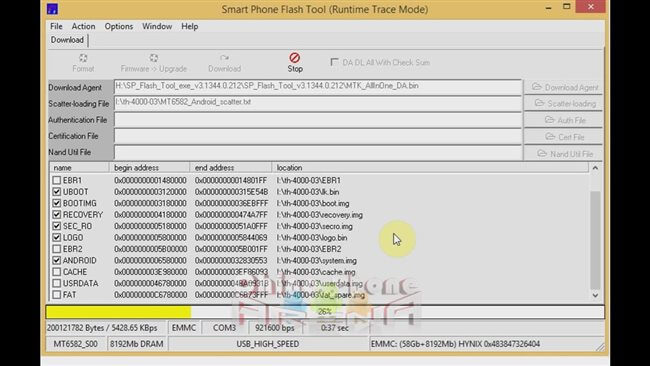Select the system.img location text
Image resolution: width=650 pixels, height=366 pixels.
[317, 261]
